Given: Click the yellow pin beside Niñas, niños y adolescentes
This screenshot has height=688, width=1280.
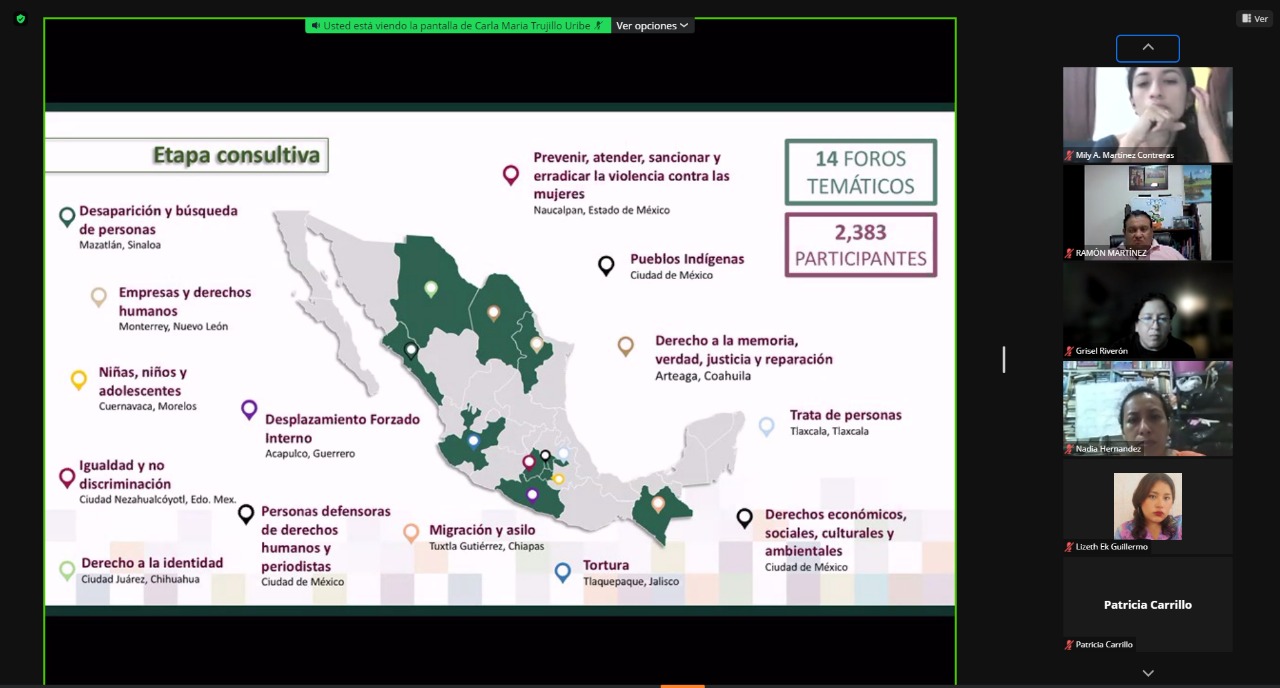Looking at the screenshot, I should (79, 380).
